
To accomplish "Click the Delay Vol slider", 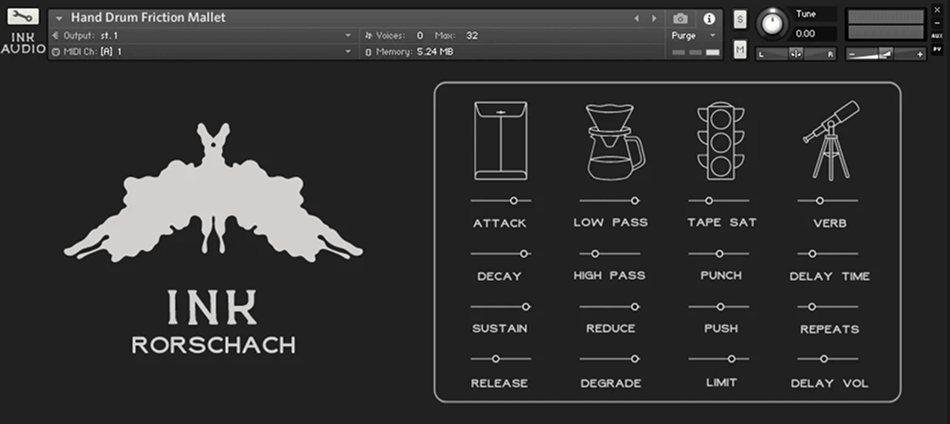I will tap(828, 359).
